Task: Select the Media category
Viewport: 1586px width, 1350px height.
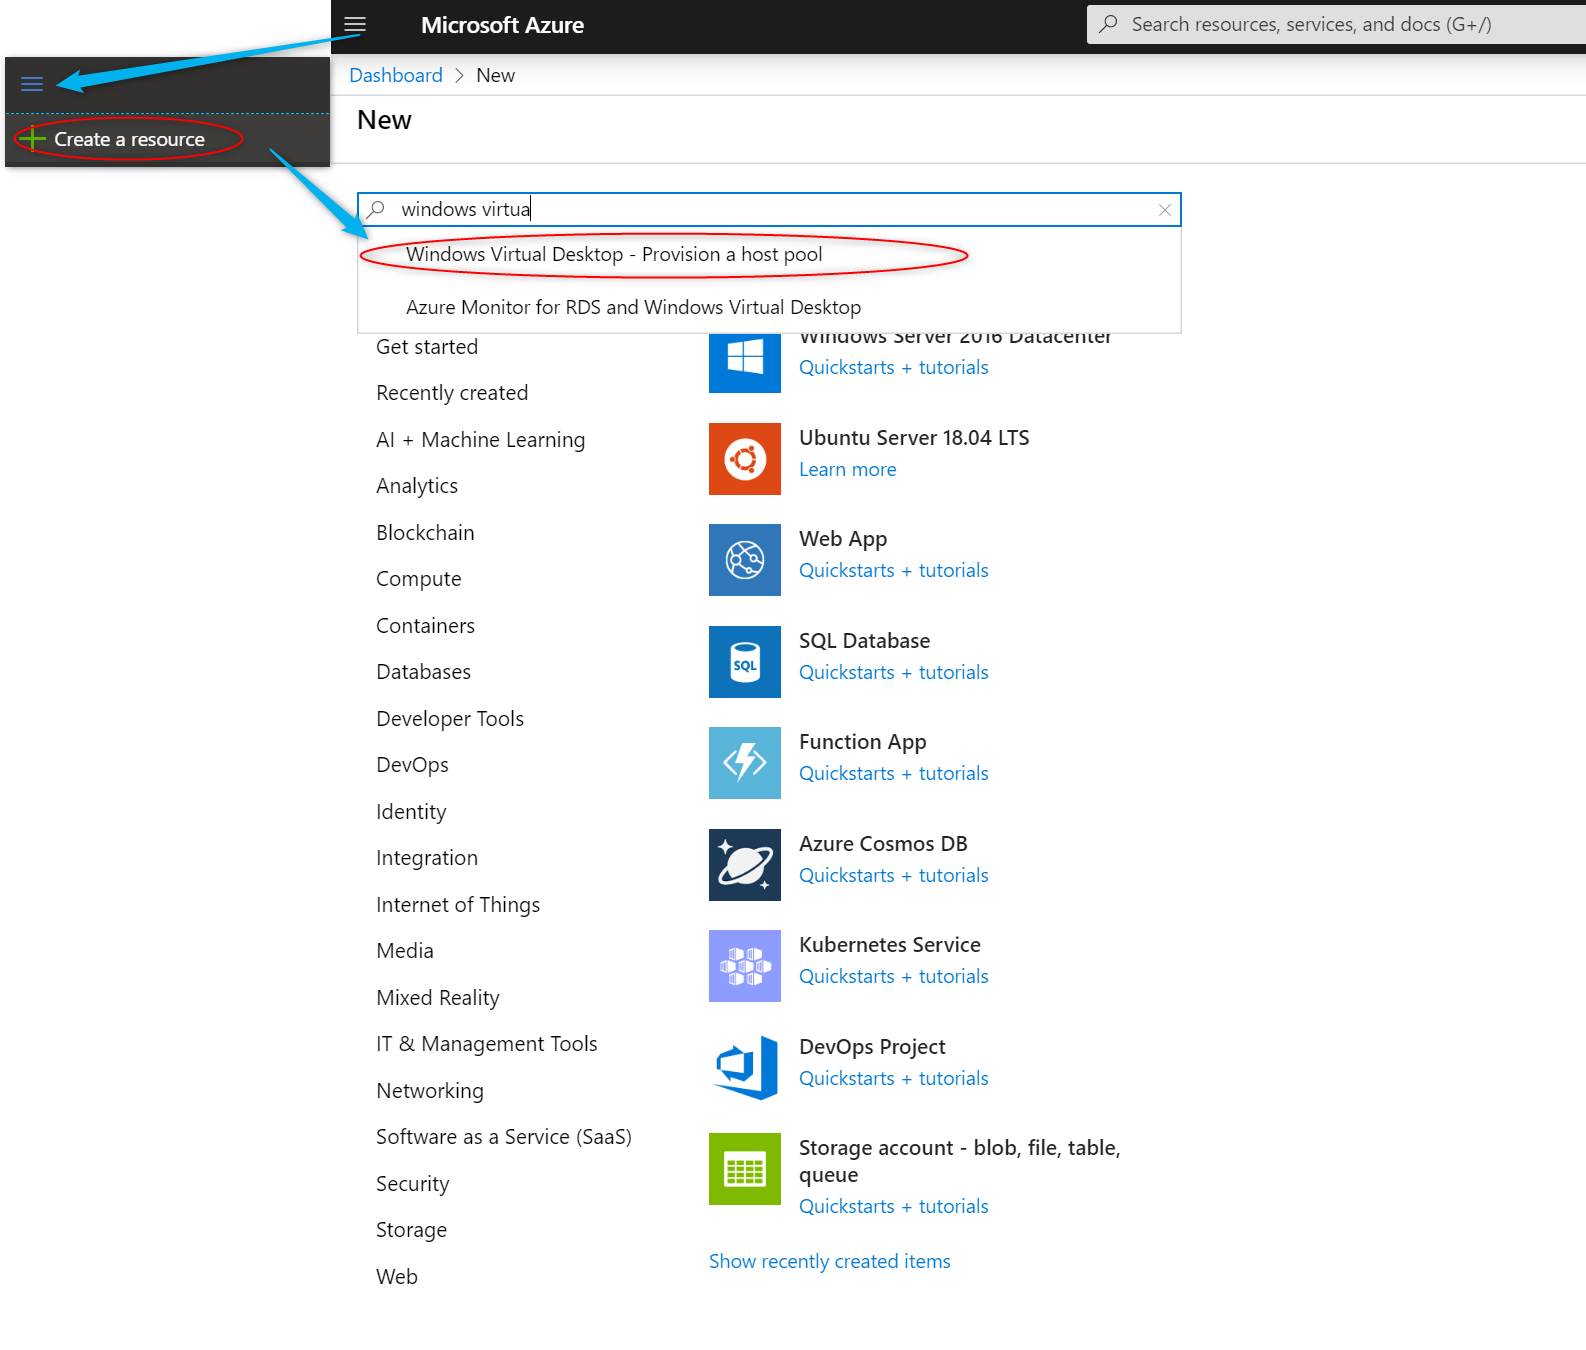Action: click(x=405, y=951)
